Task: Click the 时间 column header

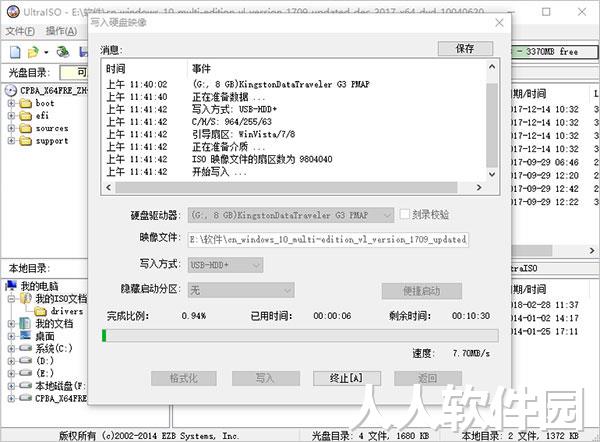Action: point(116,69)
